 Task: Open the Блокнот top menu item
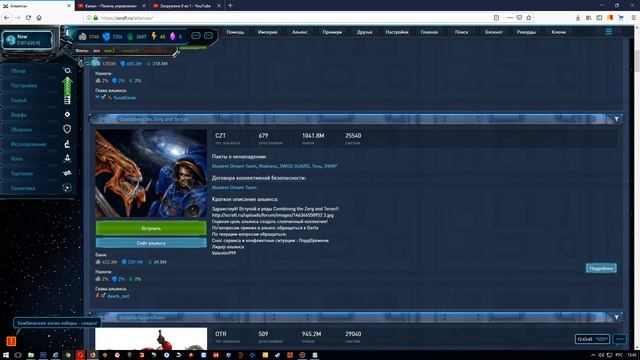(494, 32)
